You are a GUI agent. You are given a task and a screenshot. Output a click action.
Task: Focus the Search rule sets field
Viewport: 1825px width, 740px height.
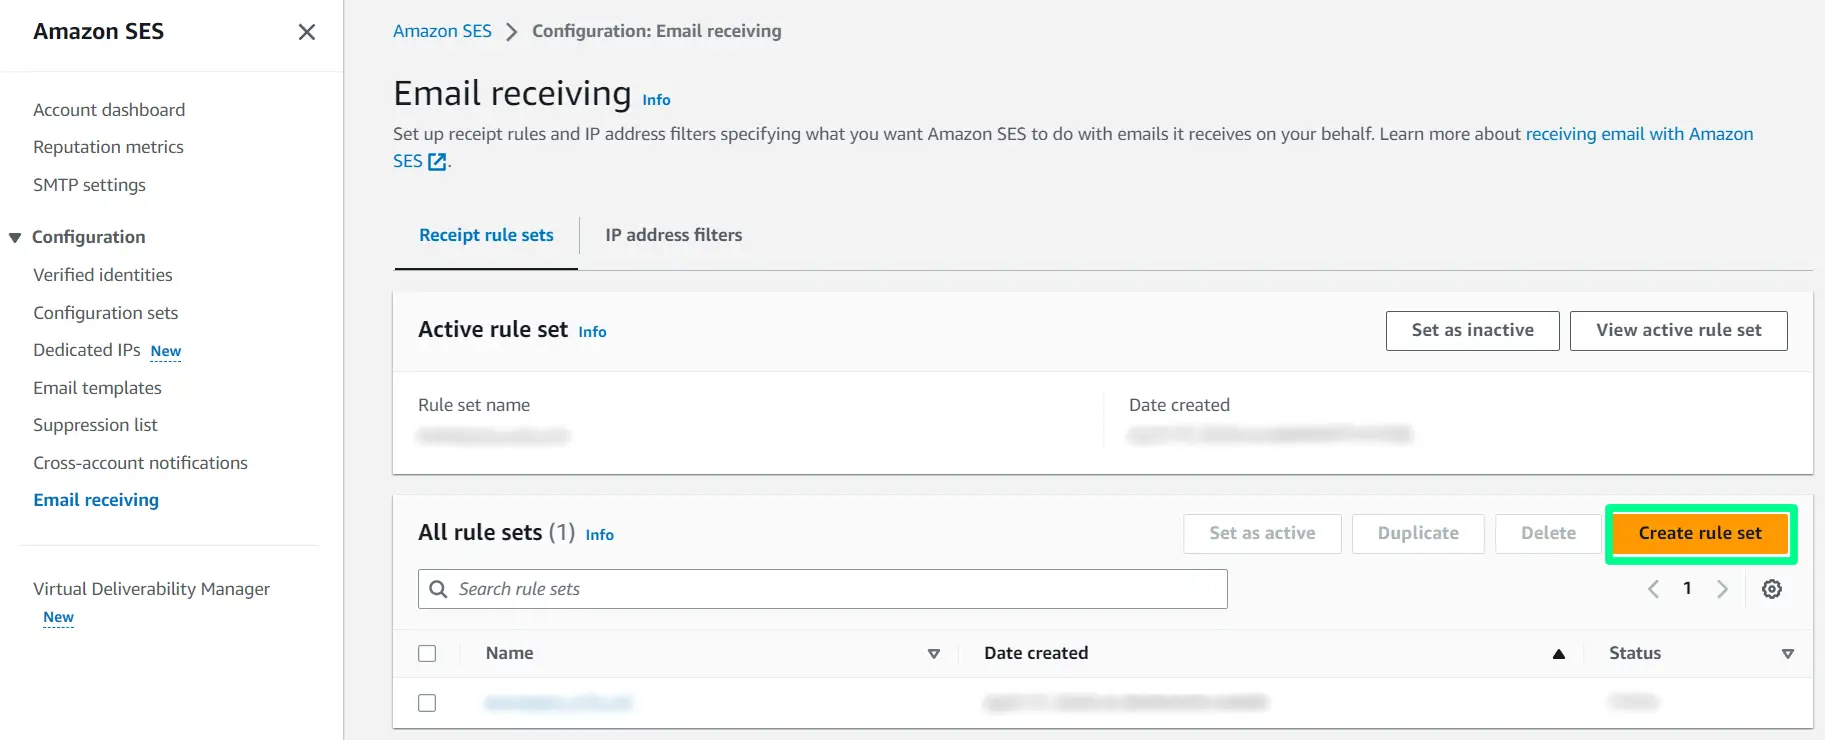(822, 589)
